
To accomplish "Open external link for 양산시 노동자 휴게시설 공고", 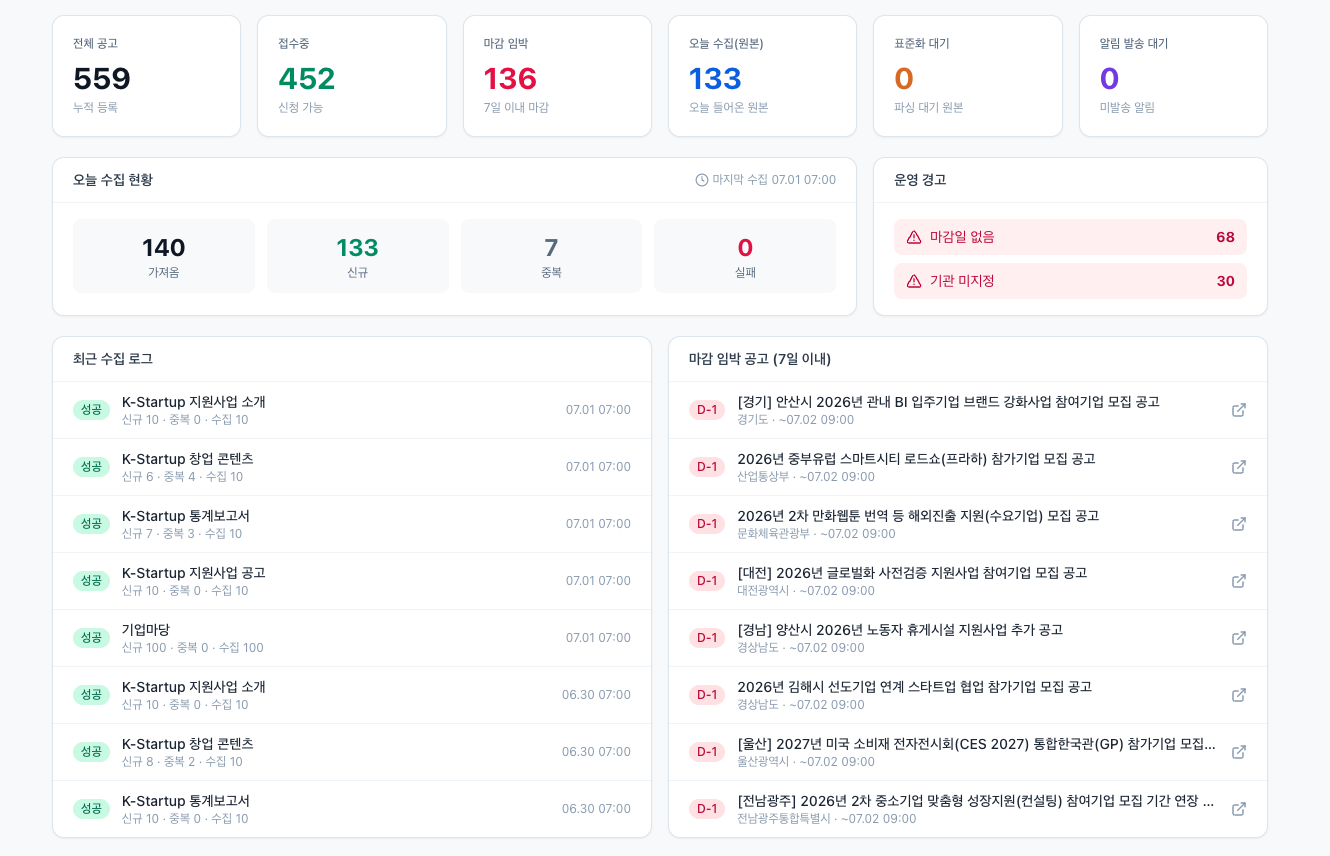I will [1238, 638].
